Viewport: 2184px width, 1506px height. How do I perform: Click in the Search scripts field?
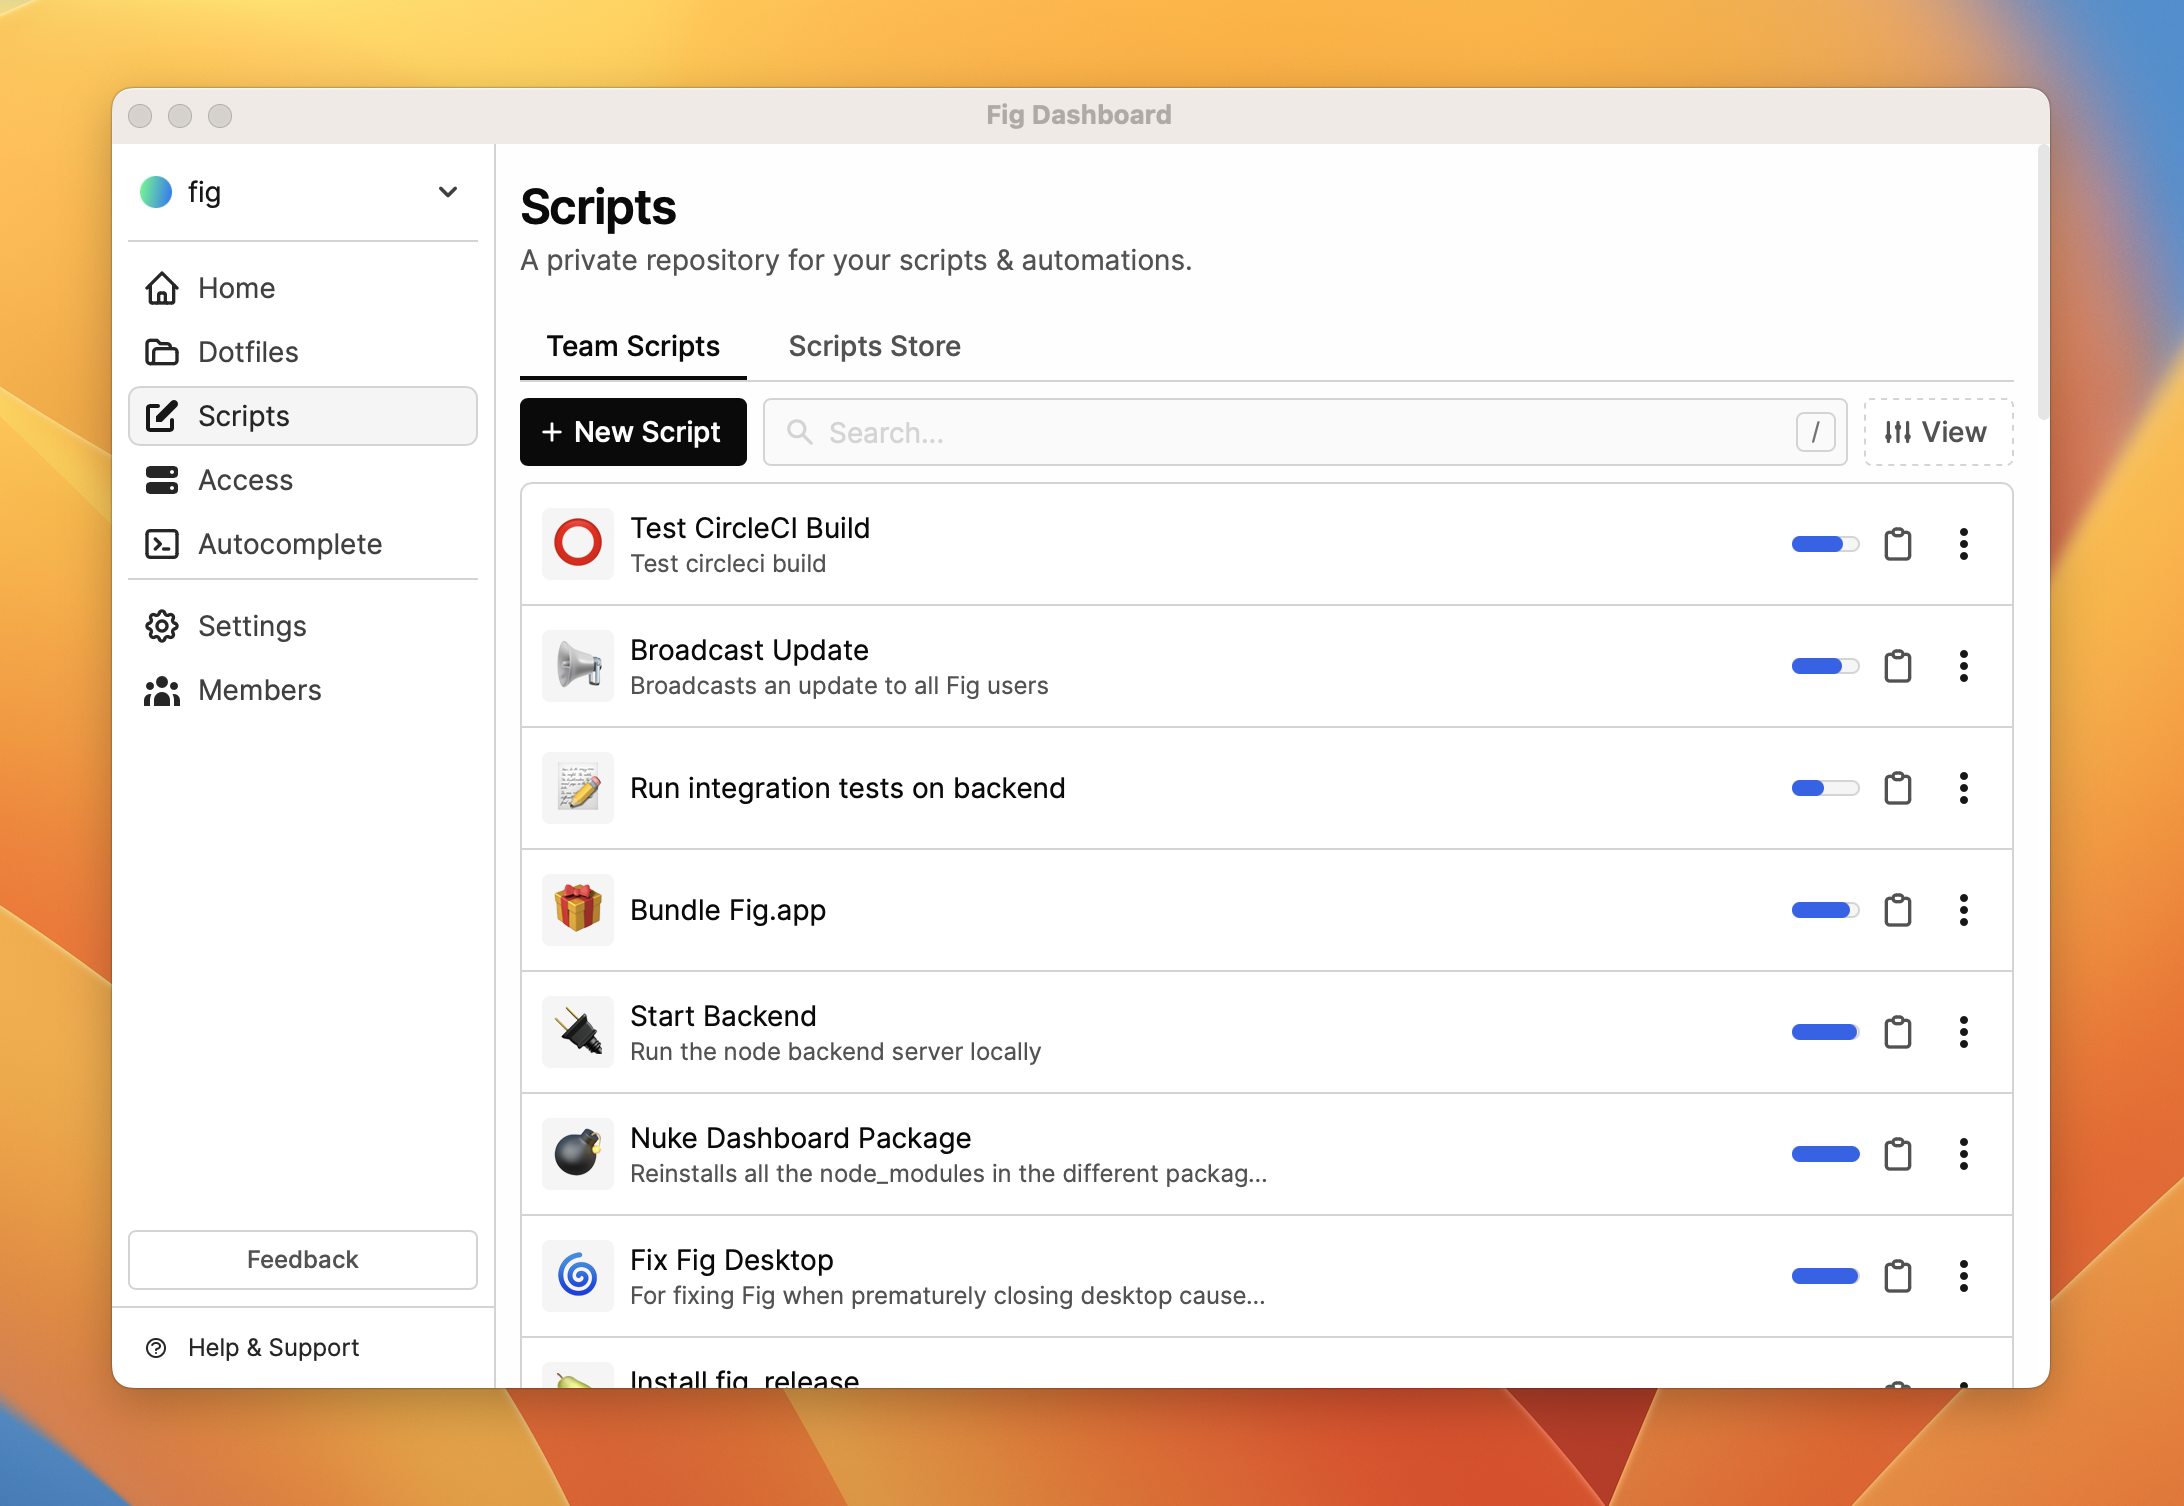[1305, 432]
